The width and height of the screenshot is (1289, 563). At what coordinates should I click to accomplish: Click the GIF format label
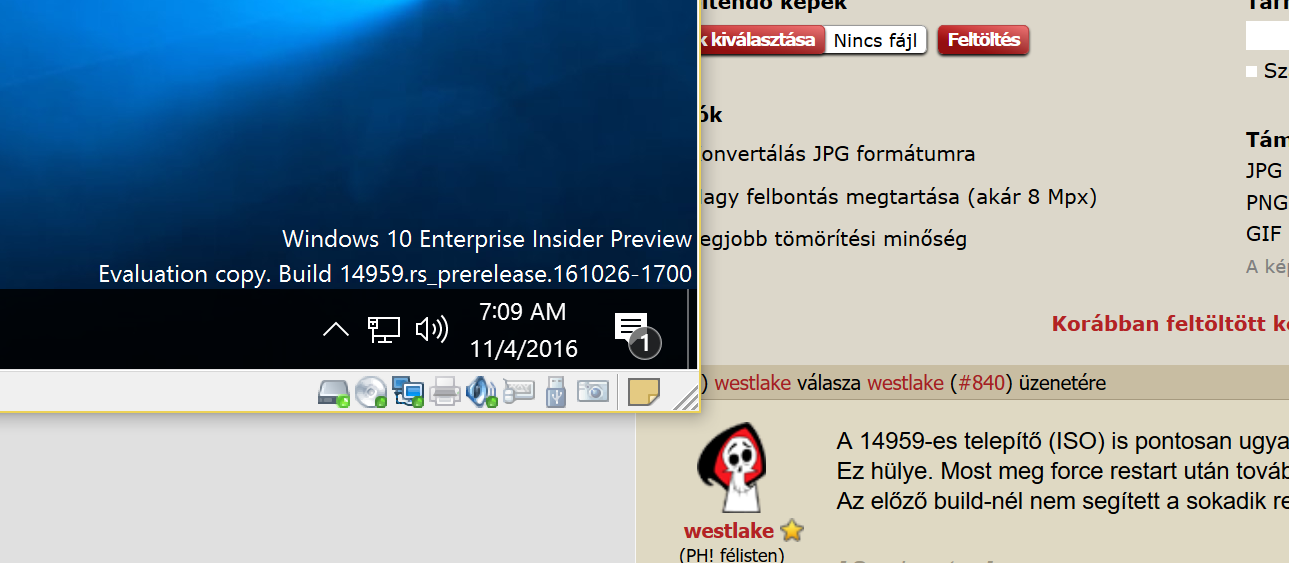click(1262, 235)
